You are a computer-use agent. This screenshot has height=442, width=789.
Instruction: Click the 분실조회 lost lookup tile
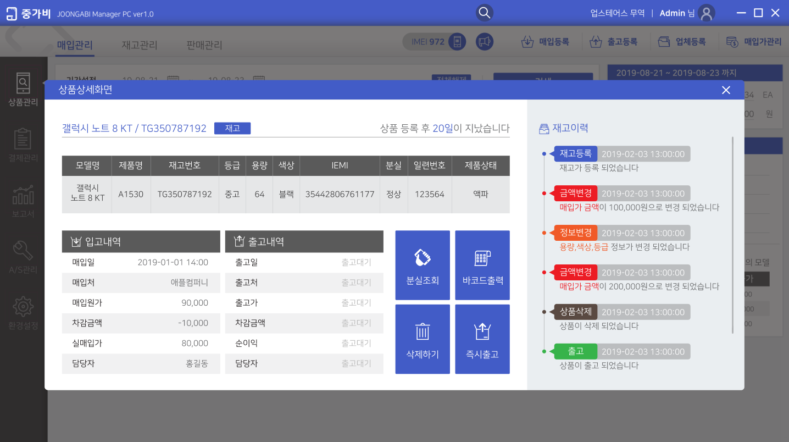[422, 264]
